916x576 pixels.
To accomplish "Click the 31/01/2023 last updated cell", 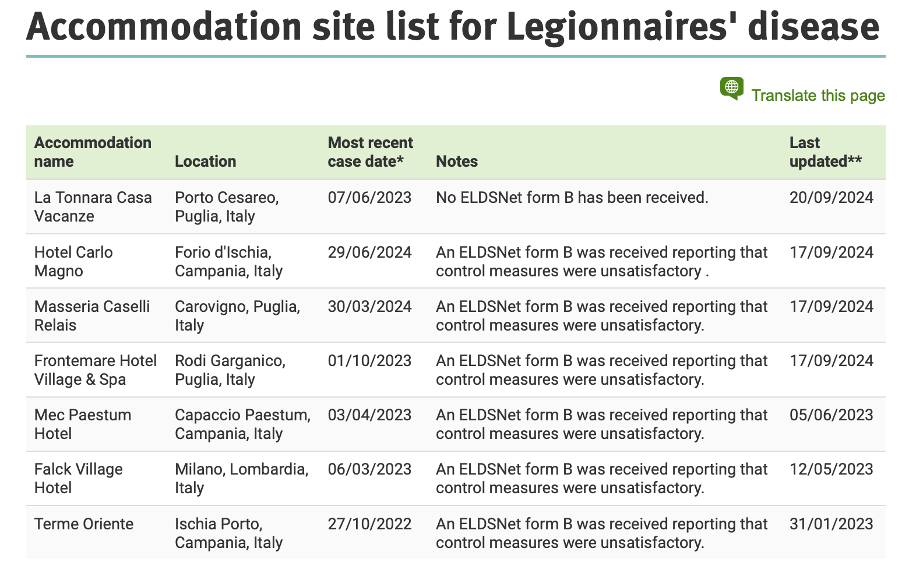I will [831, 524].
